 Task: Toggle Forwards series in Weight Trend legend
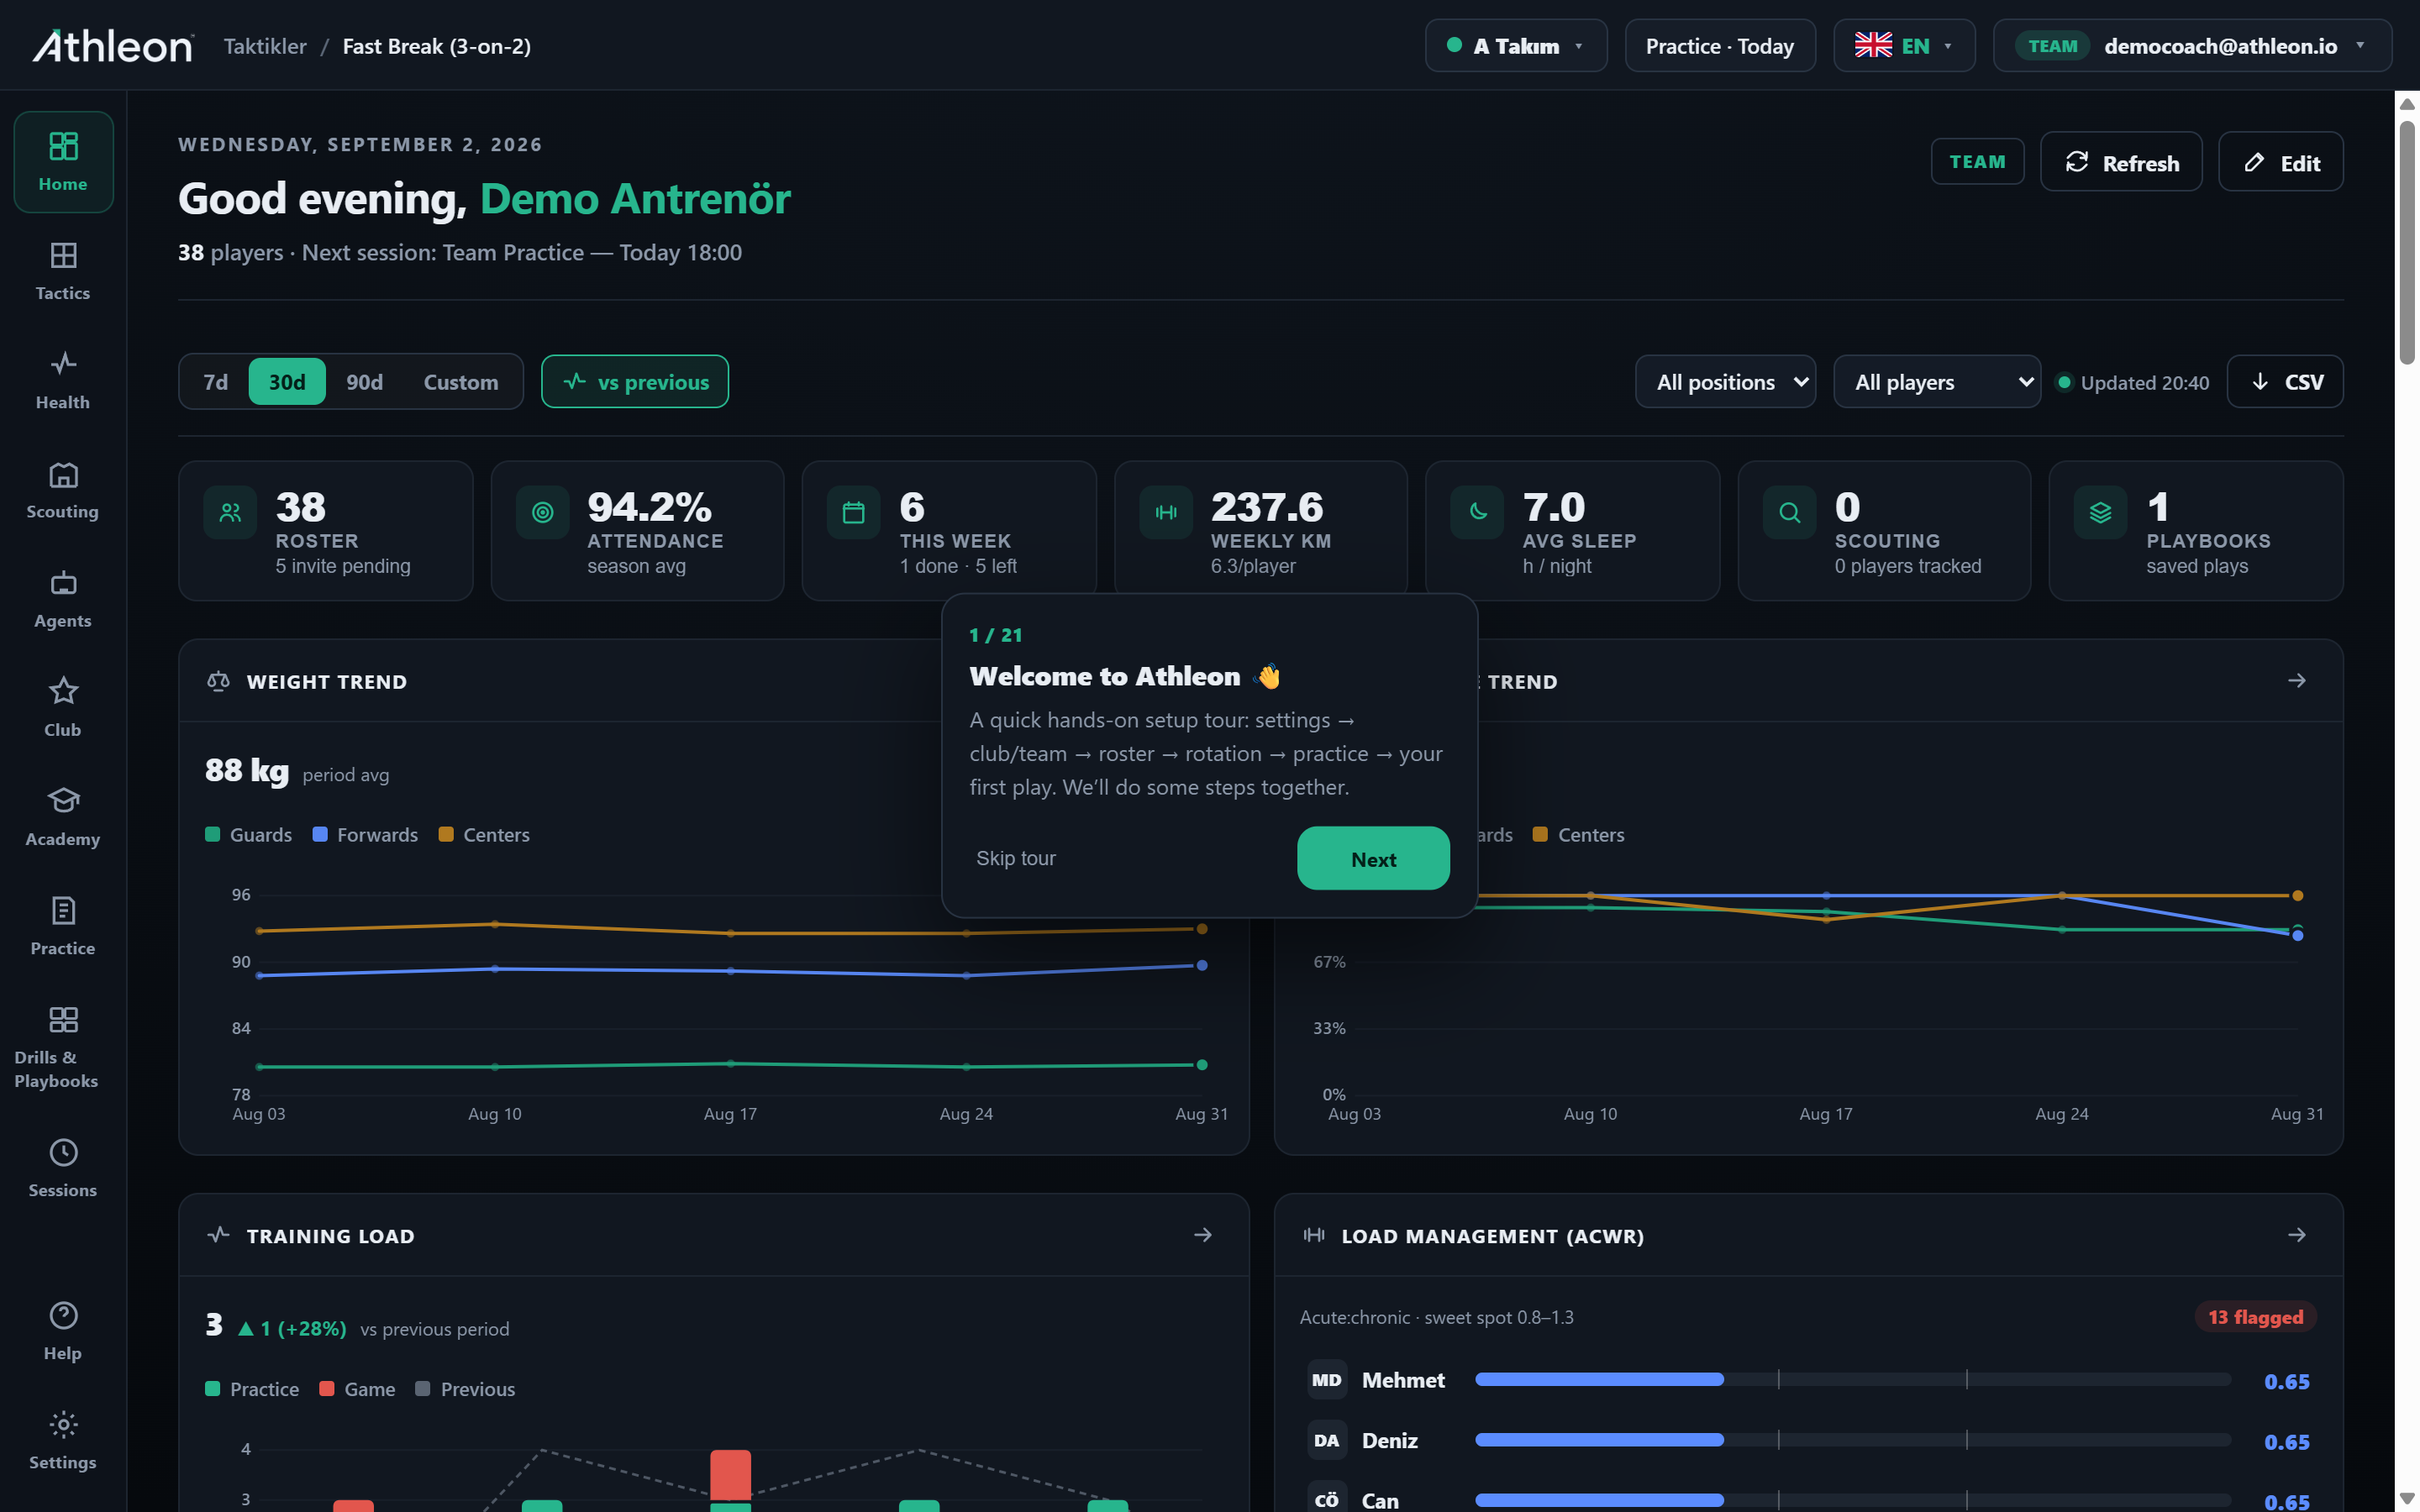[365, 834]
